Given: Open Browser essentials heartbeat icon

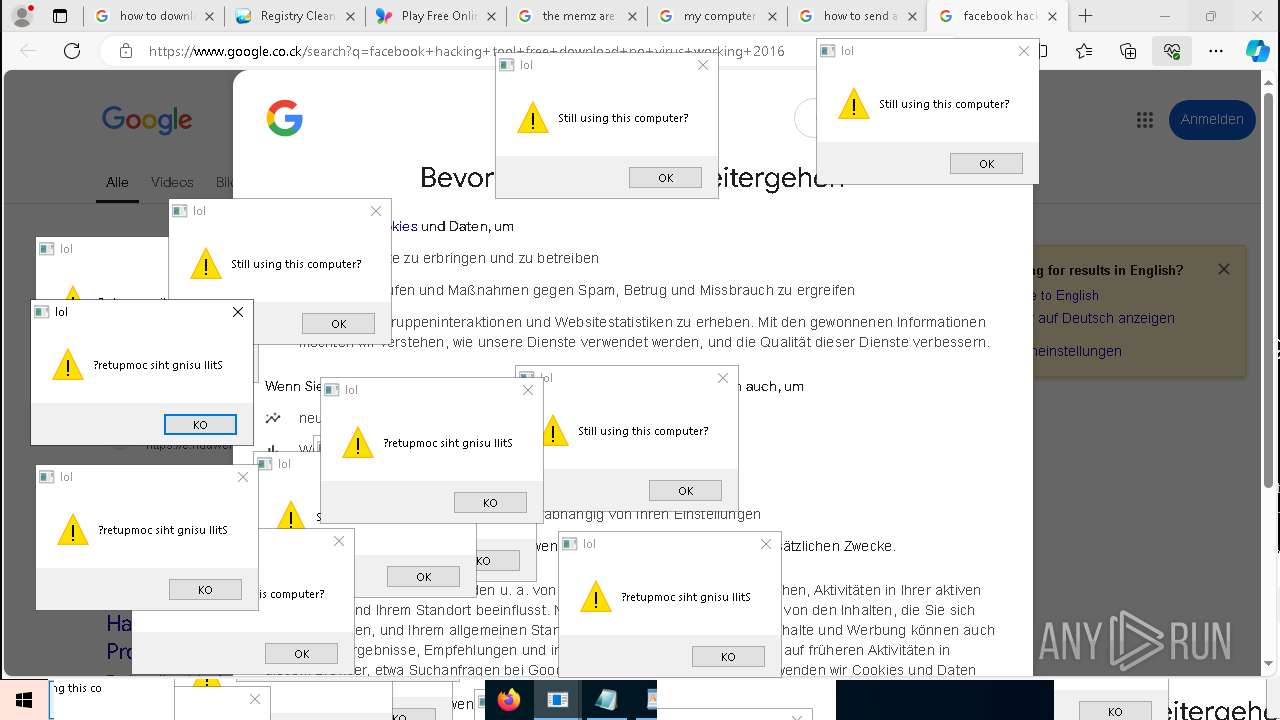Looking at the screenshot, I should tap(1172, 51).
